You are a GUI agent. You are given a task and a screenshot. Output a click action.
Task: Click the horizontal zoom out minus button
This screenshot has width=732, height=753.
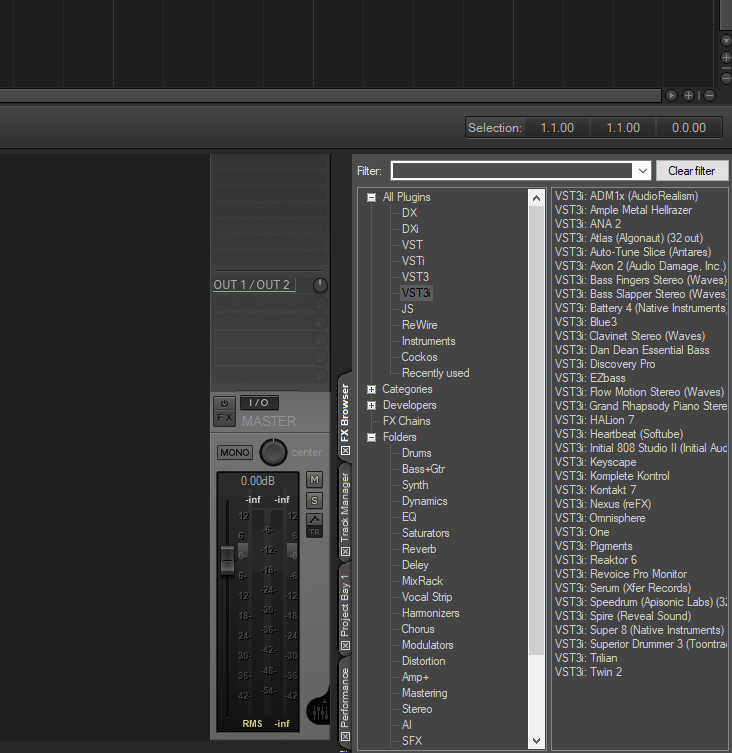709,96
